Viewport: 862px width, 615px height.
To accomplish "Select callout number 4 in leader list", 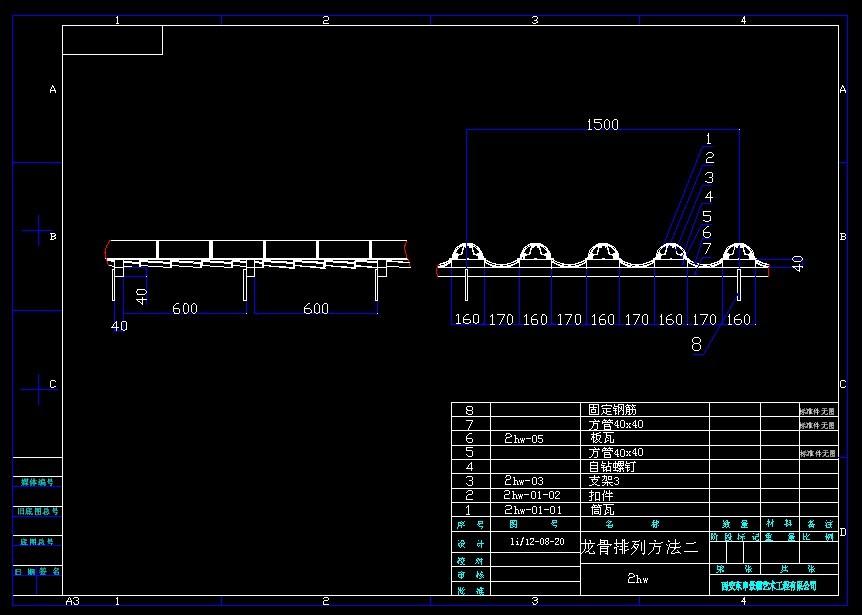I will click(x=708, y=197).
